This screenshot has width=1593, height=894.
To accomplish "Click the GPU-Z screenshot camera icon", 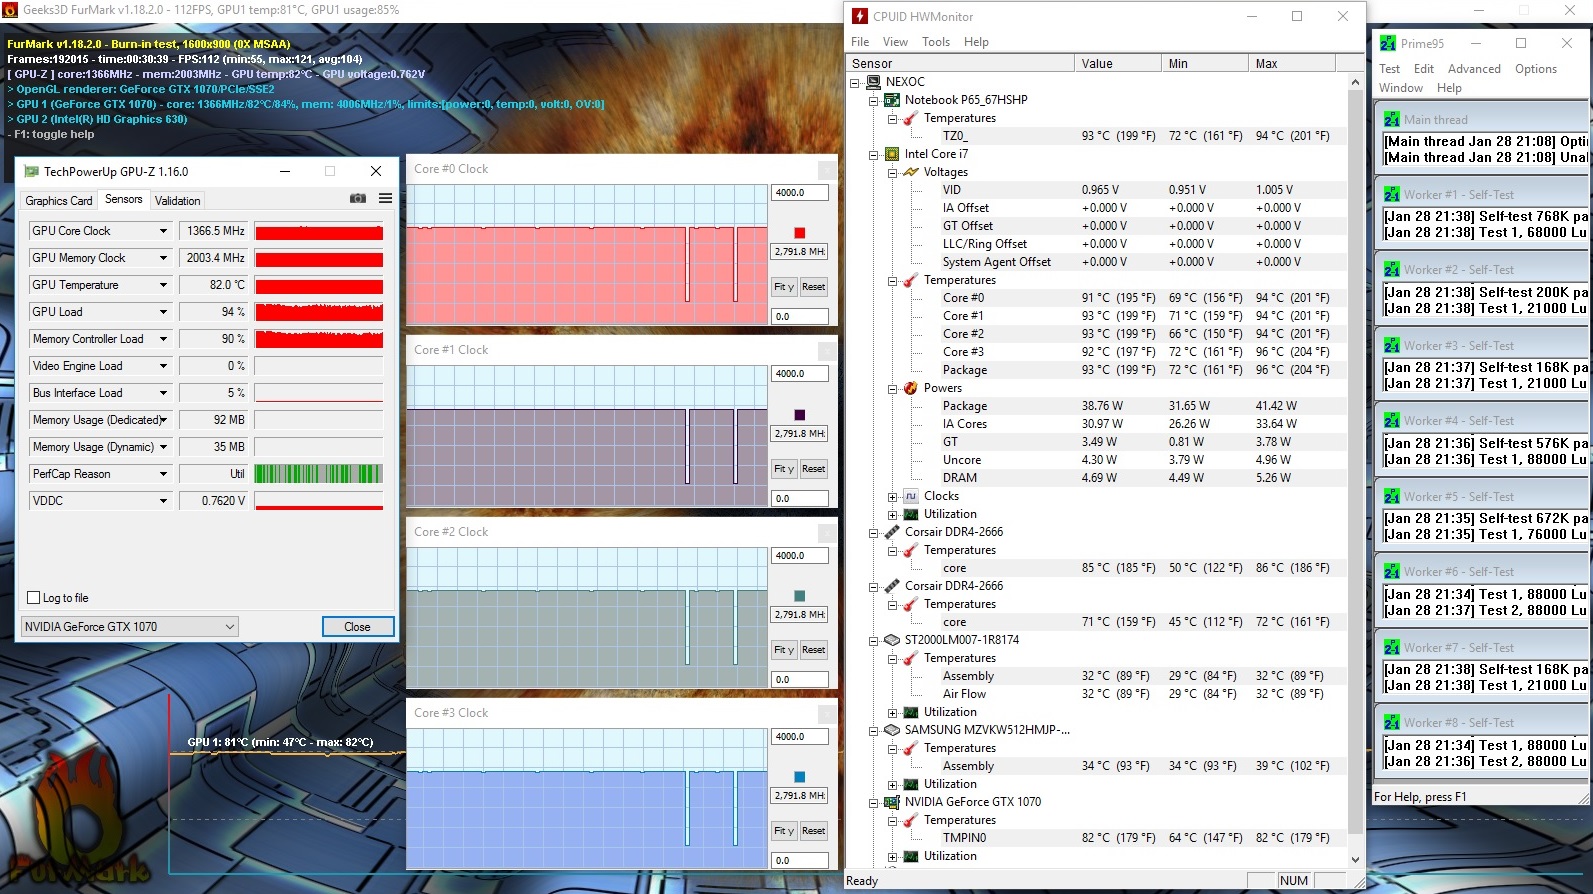I will 357,199.
